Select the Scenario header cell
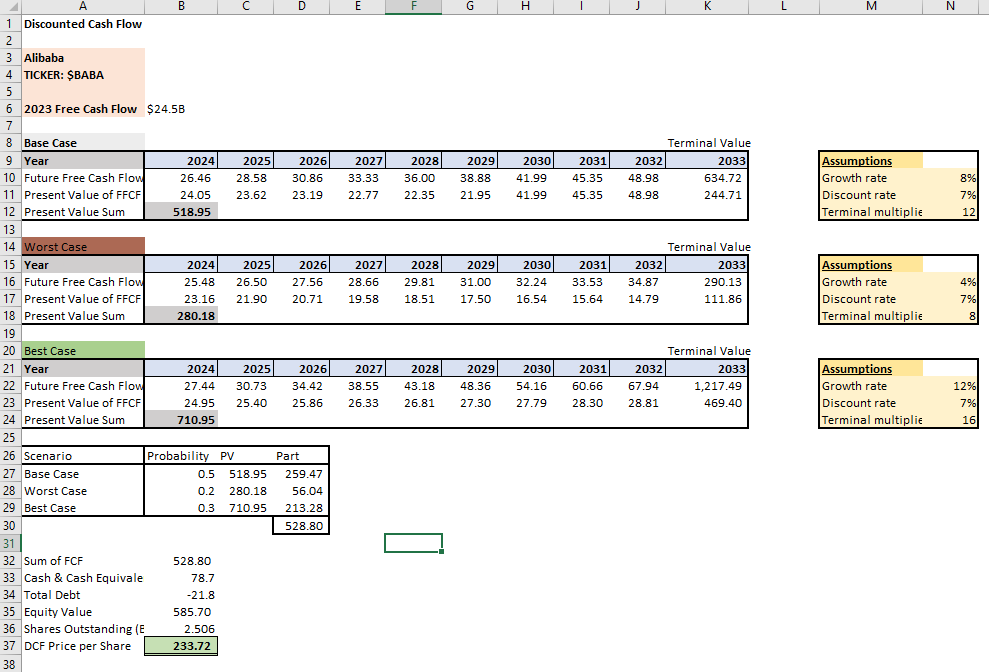Screen dimensions: 989x672 coord(83,456)
